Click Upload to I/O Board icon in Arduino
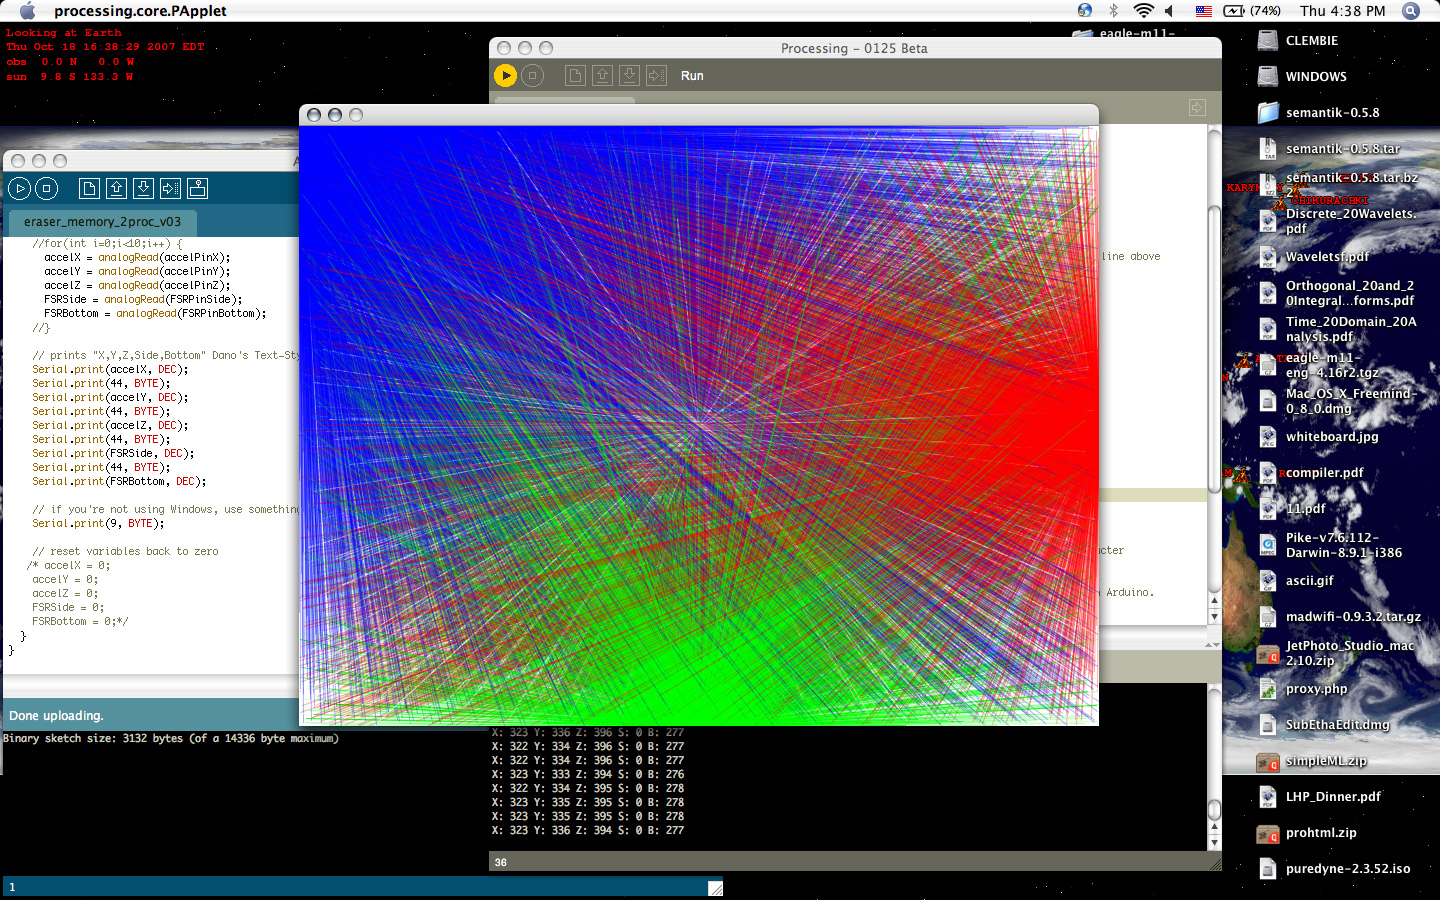Viewport: 1440px width, 900px height. tap(171, 188)
